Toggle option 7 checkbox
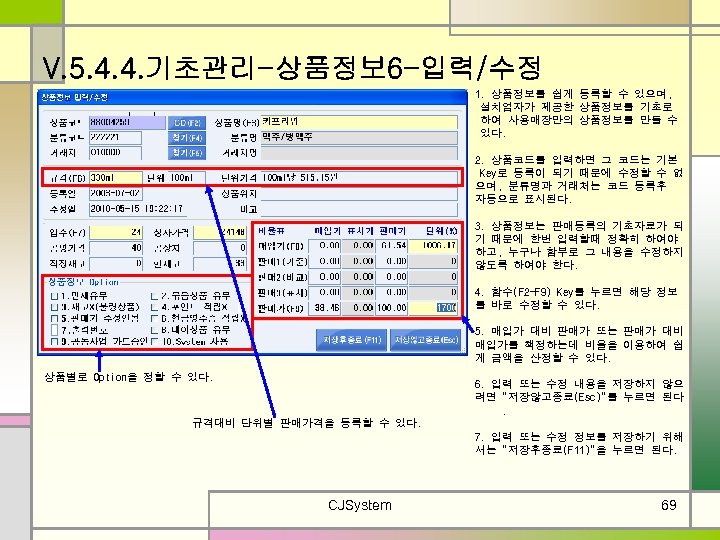The width and height of the screenshot is (720, 540). click(x=54, y=330)
